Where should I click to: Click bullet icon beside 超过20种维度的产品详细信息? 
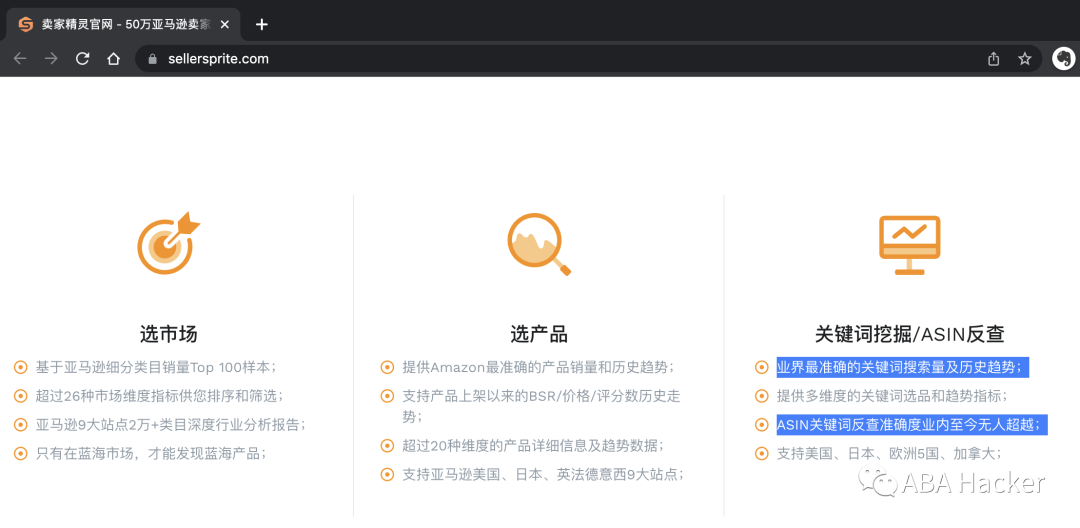pos(387,445)
